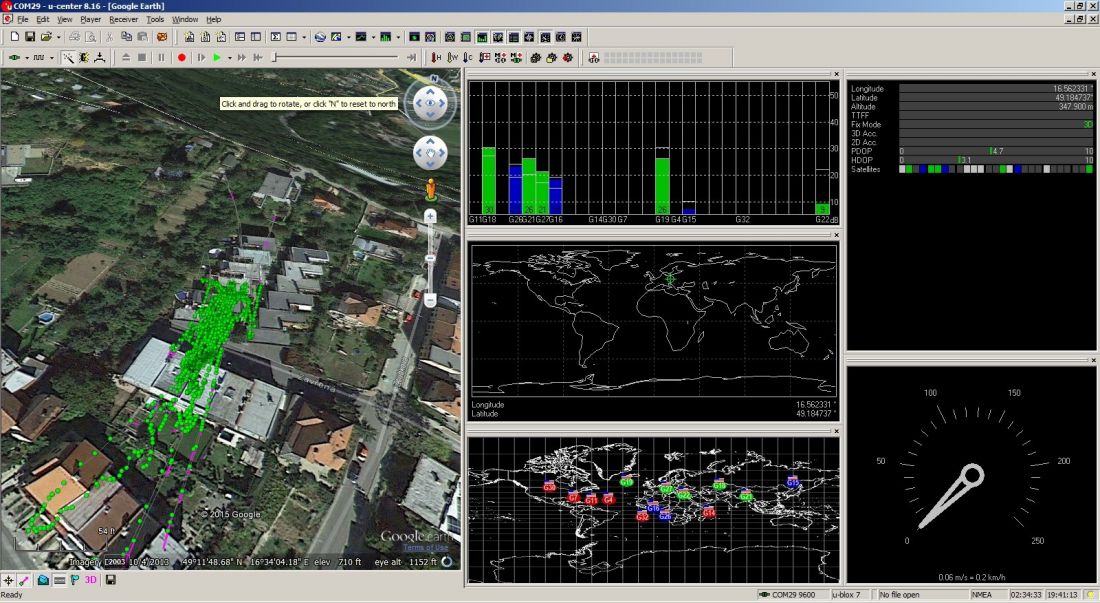1100x603 pixels.
Task: Expand the receiver port dropdown arrow
Action: pos(27,58)
